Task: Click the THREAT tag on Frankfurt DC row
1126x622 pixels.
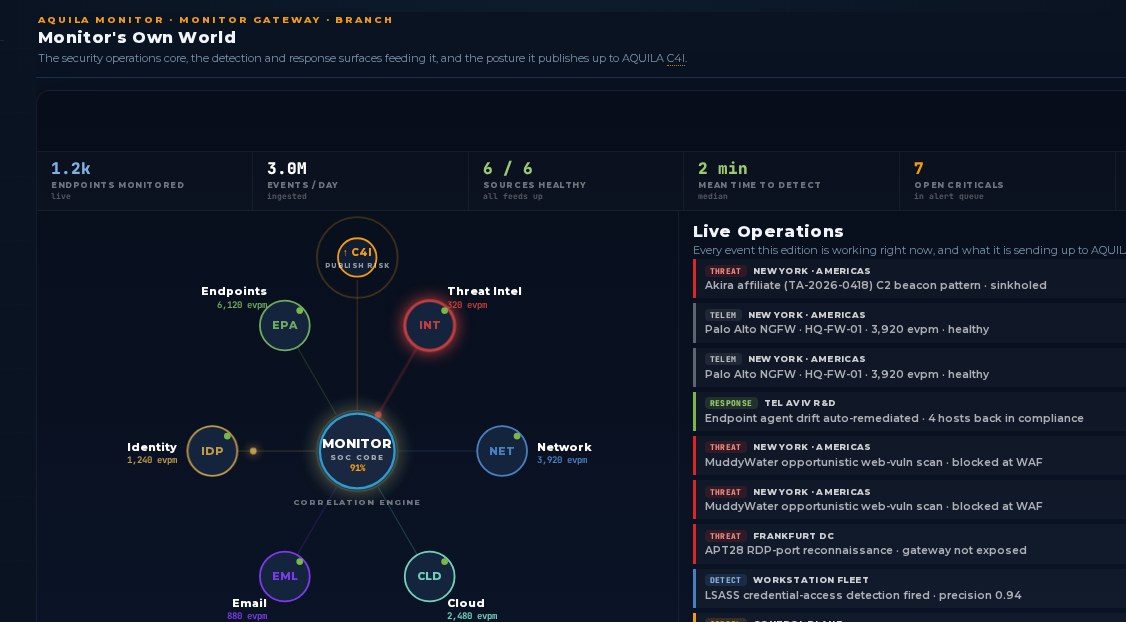Action: click(x=725, y=537)
